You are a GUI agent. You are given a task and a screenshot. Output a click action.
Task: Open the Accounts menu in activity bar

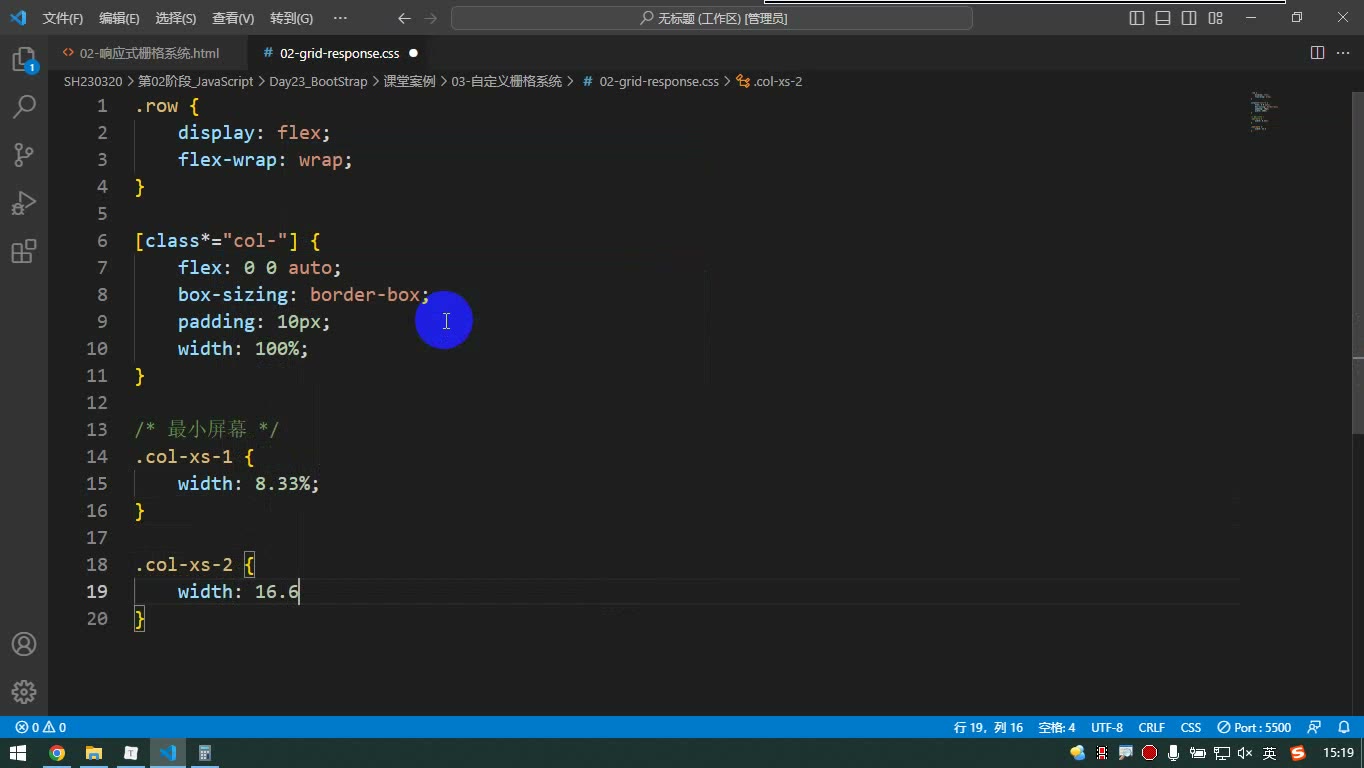(x=24, y=644)
